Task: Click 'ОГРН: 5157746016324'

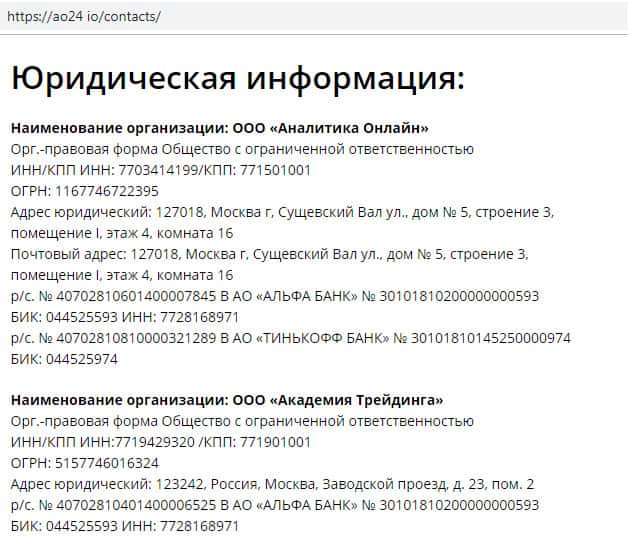Action: tap(85, 463)
